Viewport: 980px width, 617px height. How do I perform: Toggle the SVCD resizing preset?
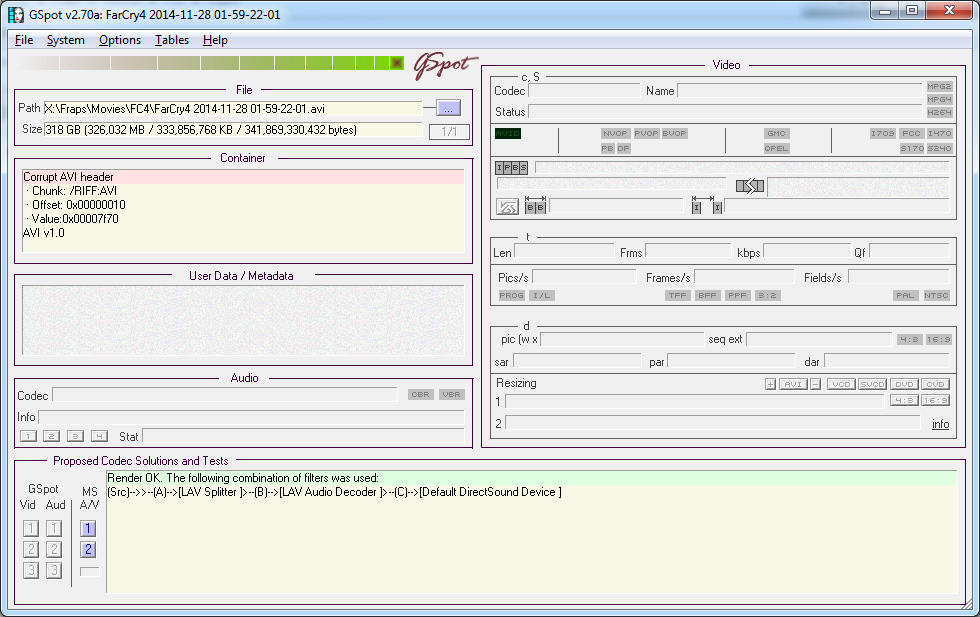pyautogui.click(x=872, y=384)
